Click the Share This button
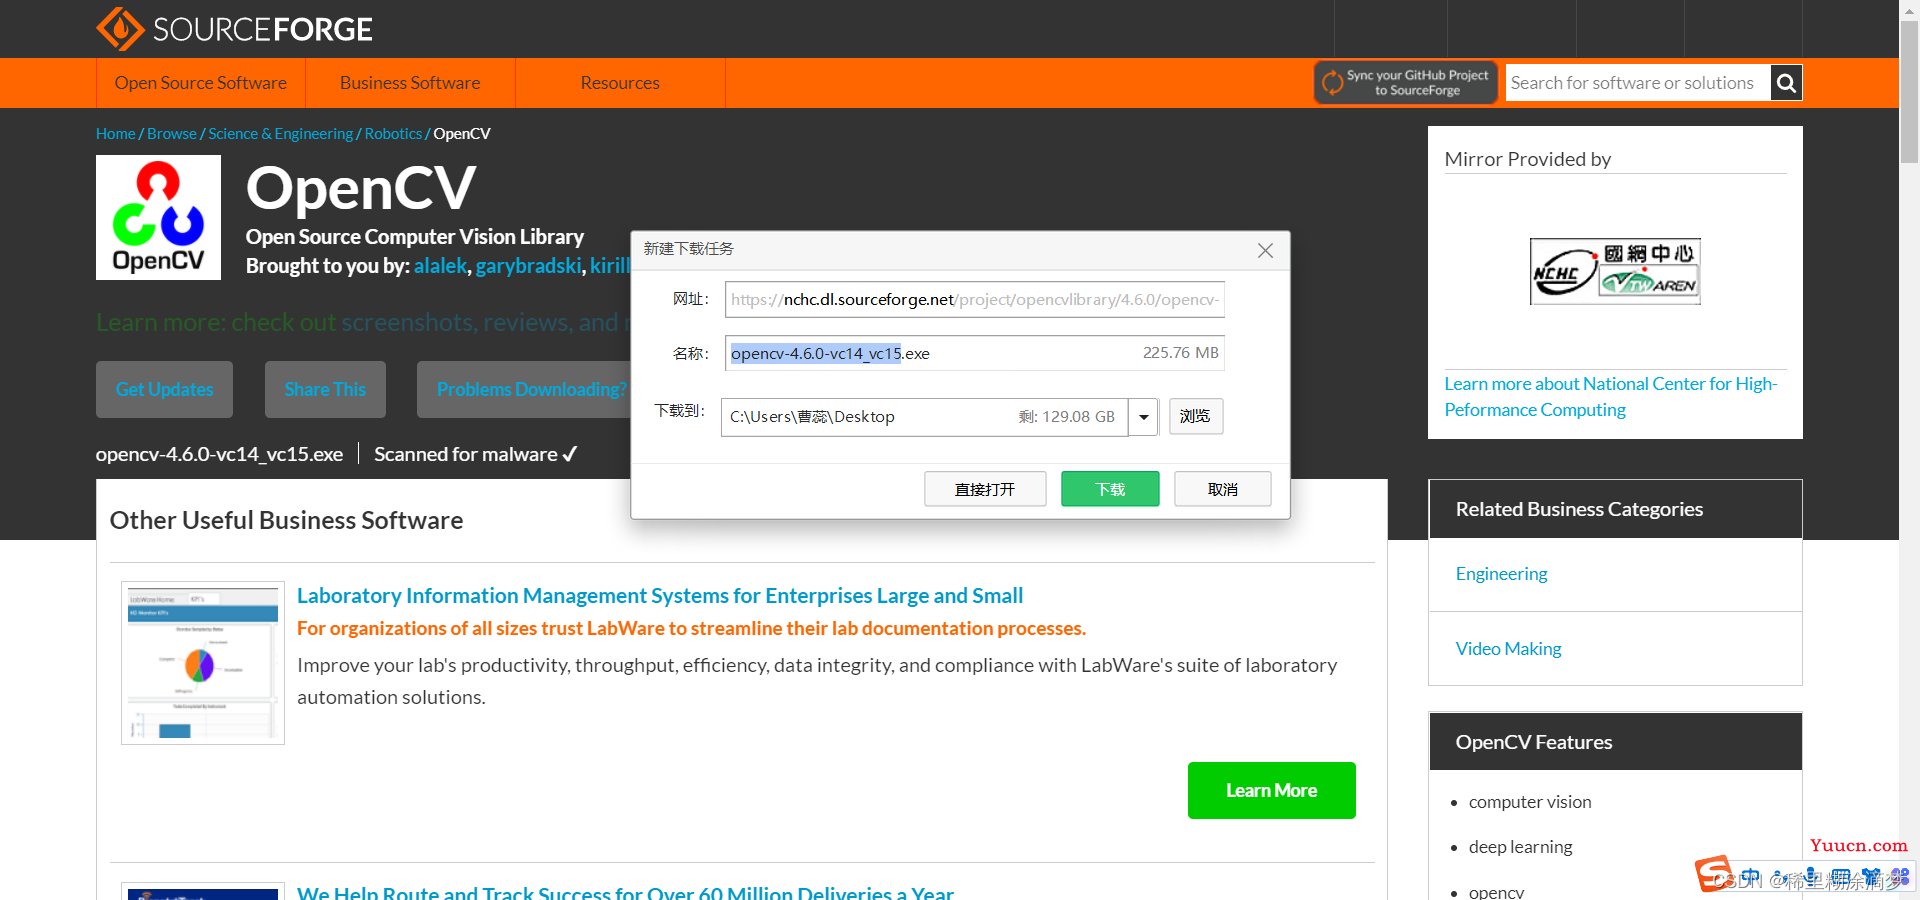Image resolution: width=1920 pixels, height=900 pixels. click(x=325, y=389)
